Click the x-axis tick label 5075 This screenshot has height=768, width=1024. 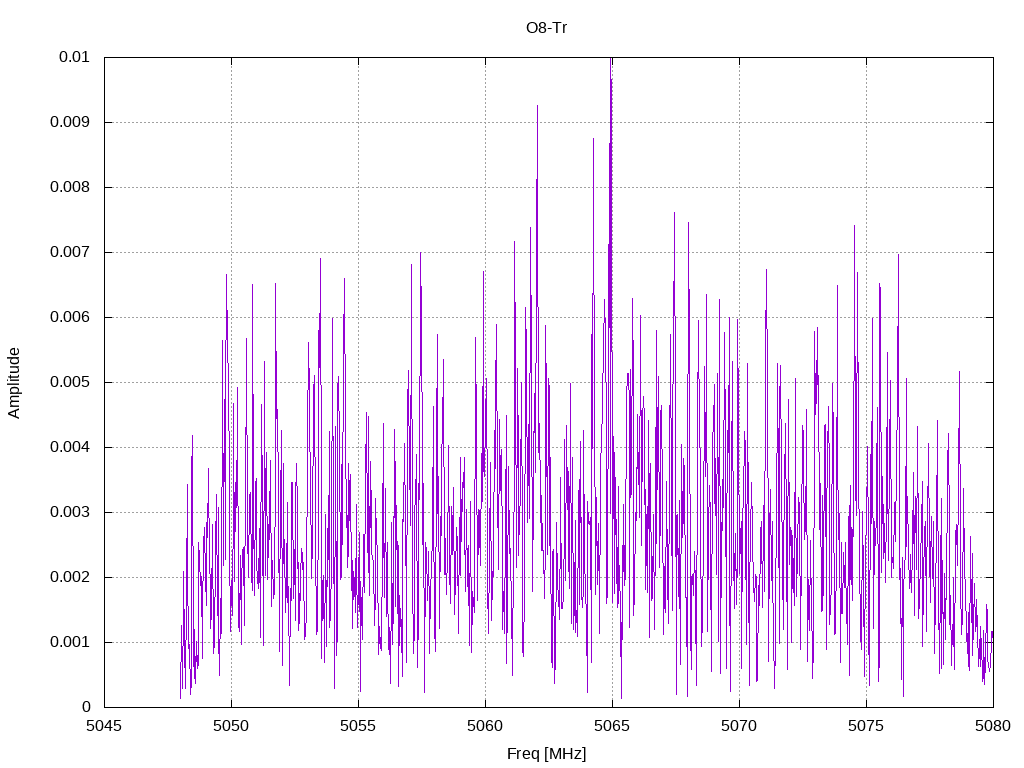coord(867,726)
